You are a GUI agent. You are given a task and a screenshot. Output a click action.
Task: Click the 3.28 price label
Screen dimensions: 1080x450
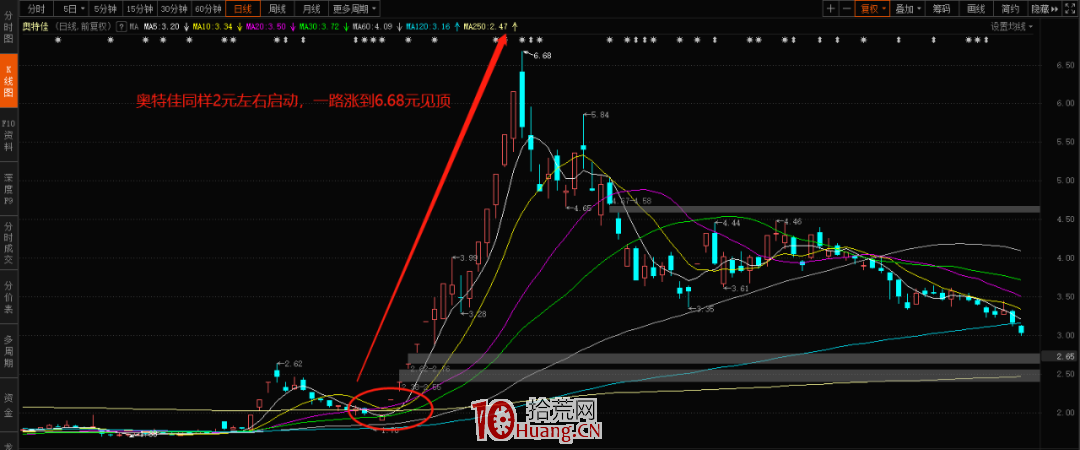(x=477, y=314)
